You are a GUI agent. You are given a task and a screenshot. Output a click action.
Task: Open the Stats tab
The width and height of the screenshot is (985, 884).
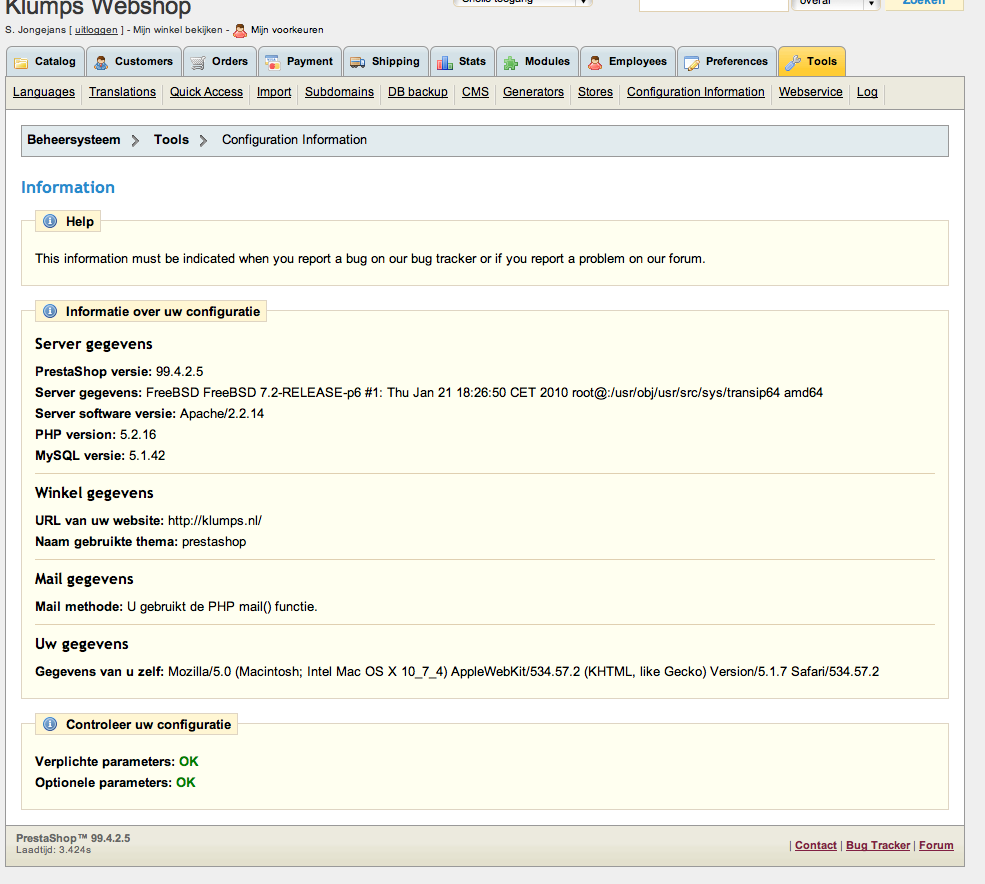click(x=462, y=62)
